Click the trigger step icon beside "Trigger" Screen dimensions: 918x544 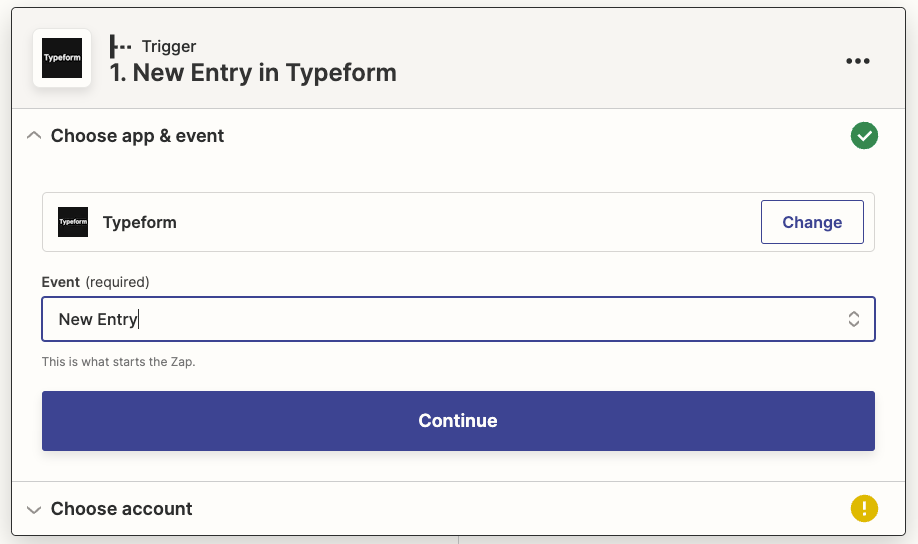tap(121, 46)
